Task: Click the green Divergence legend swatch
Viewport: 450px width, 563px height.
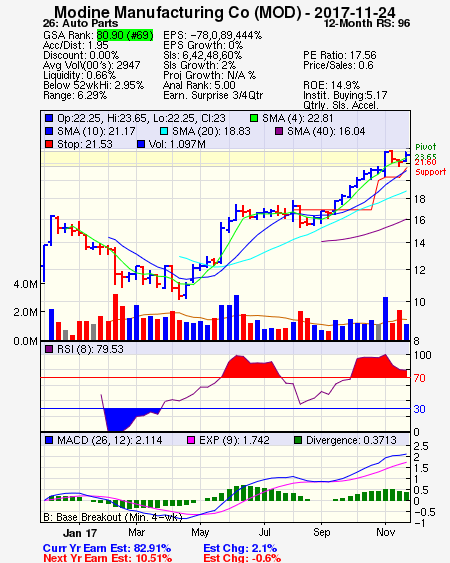Action: pyautogui.click(x=298, y=440)
